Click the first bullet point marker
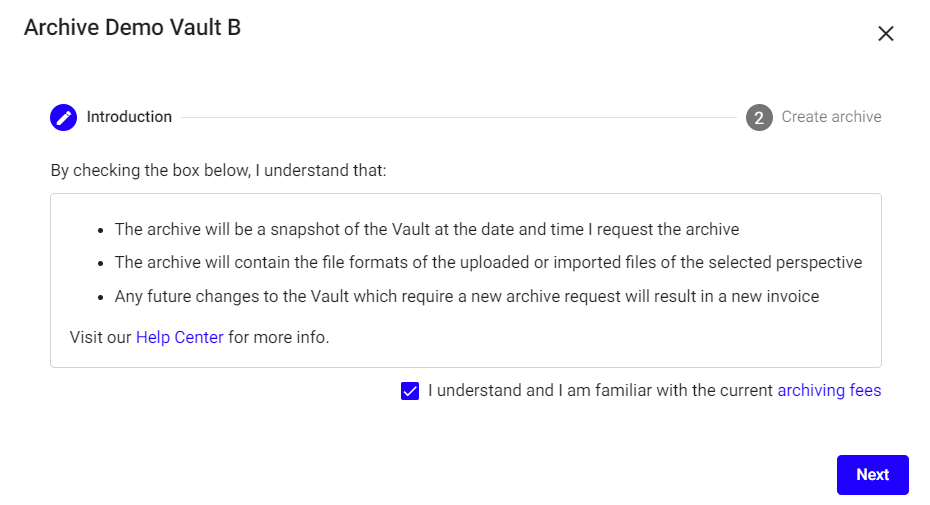 [102, 230]
